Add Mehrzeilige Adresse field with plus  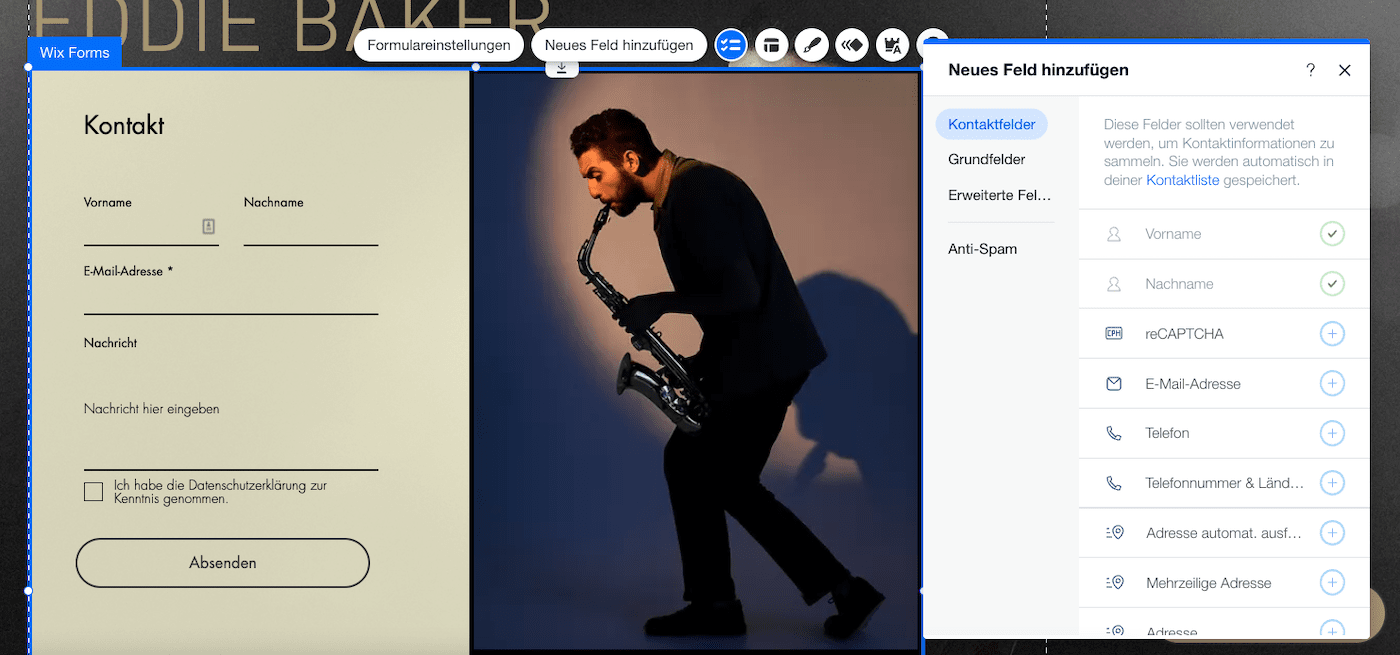(x=1332, y=582)
